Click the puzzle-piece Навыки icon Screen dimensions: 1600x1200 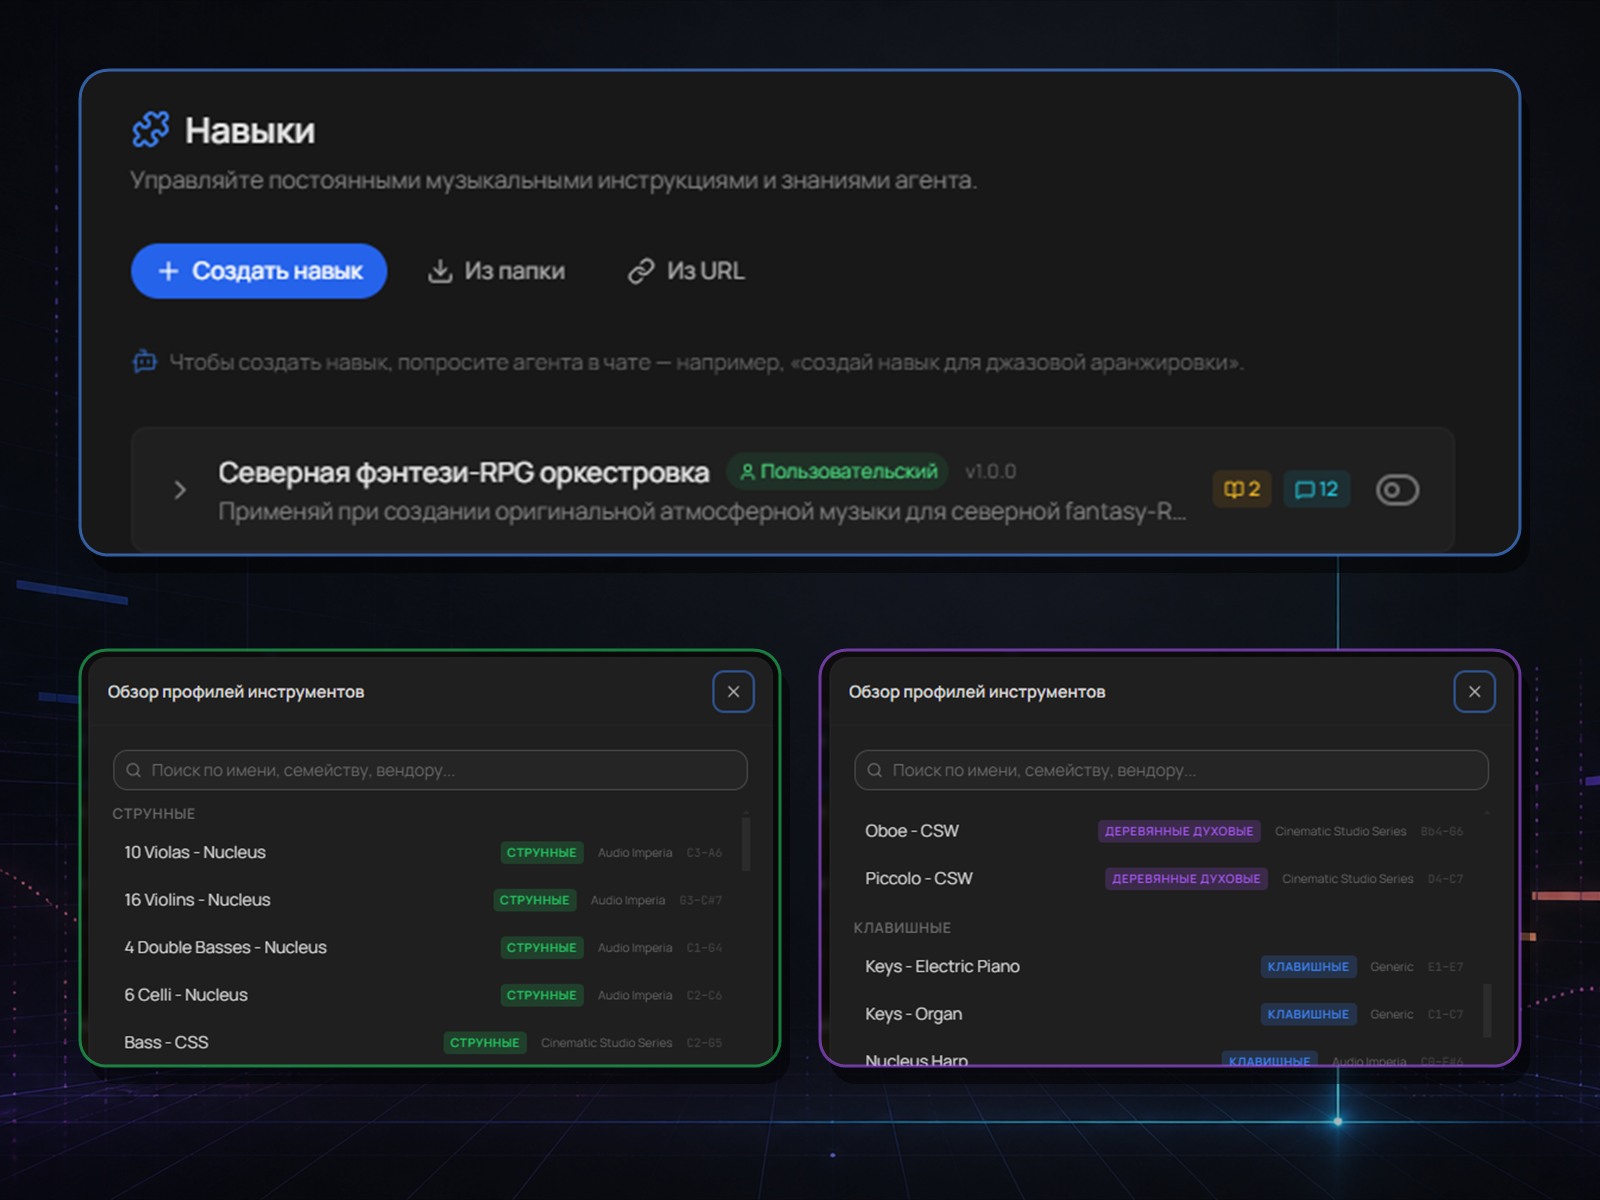[x=151, y=130]
